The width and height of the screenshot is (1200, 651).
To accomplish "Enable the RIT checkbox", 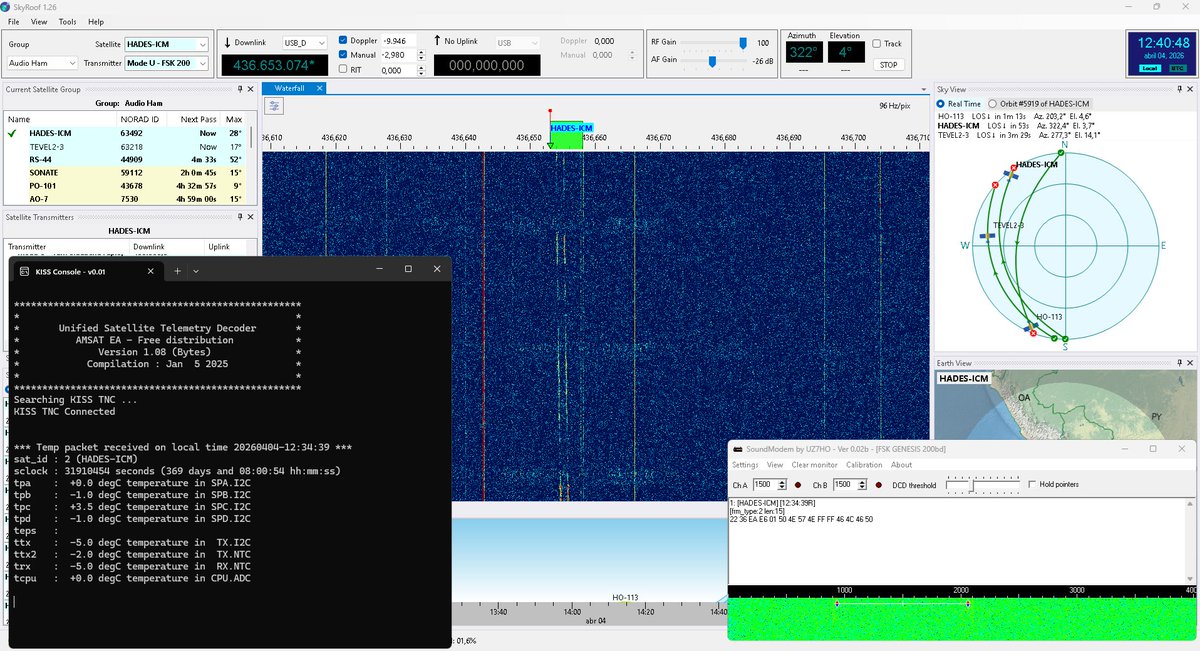I will [344, 69].
